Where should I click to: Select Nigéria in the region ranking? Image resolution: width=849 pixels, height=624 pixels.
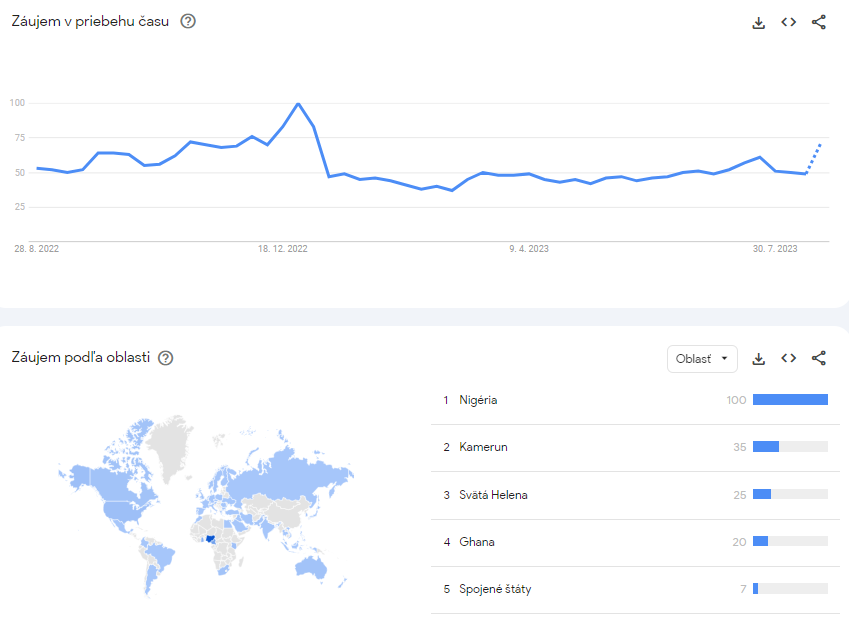click(478, 400)
